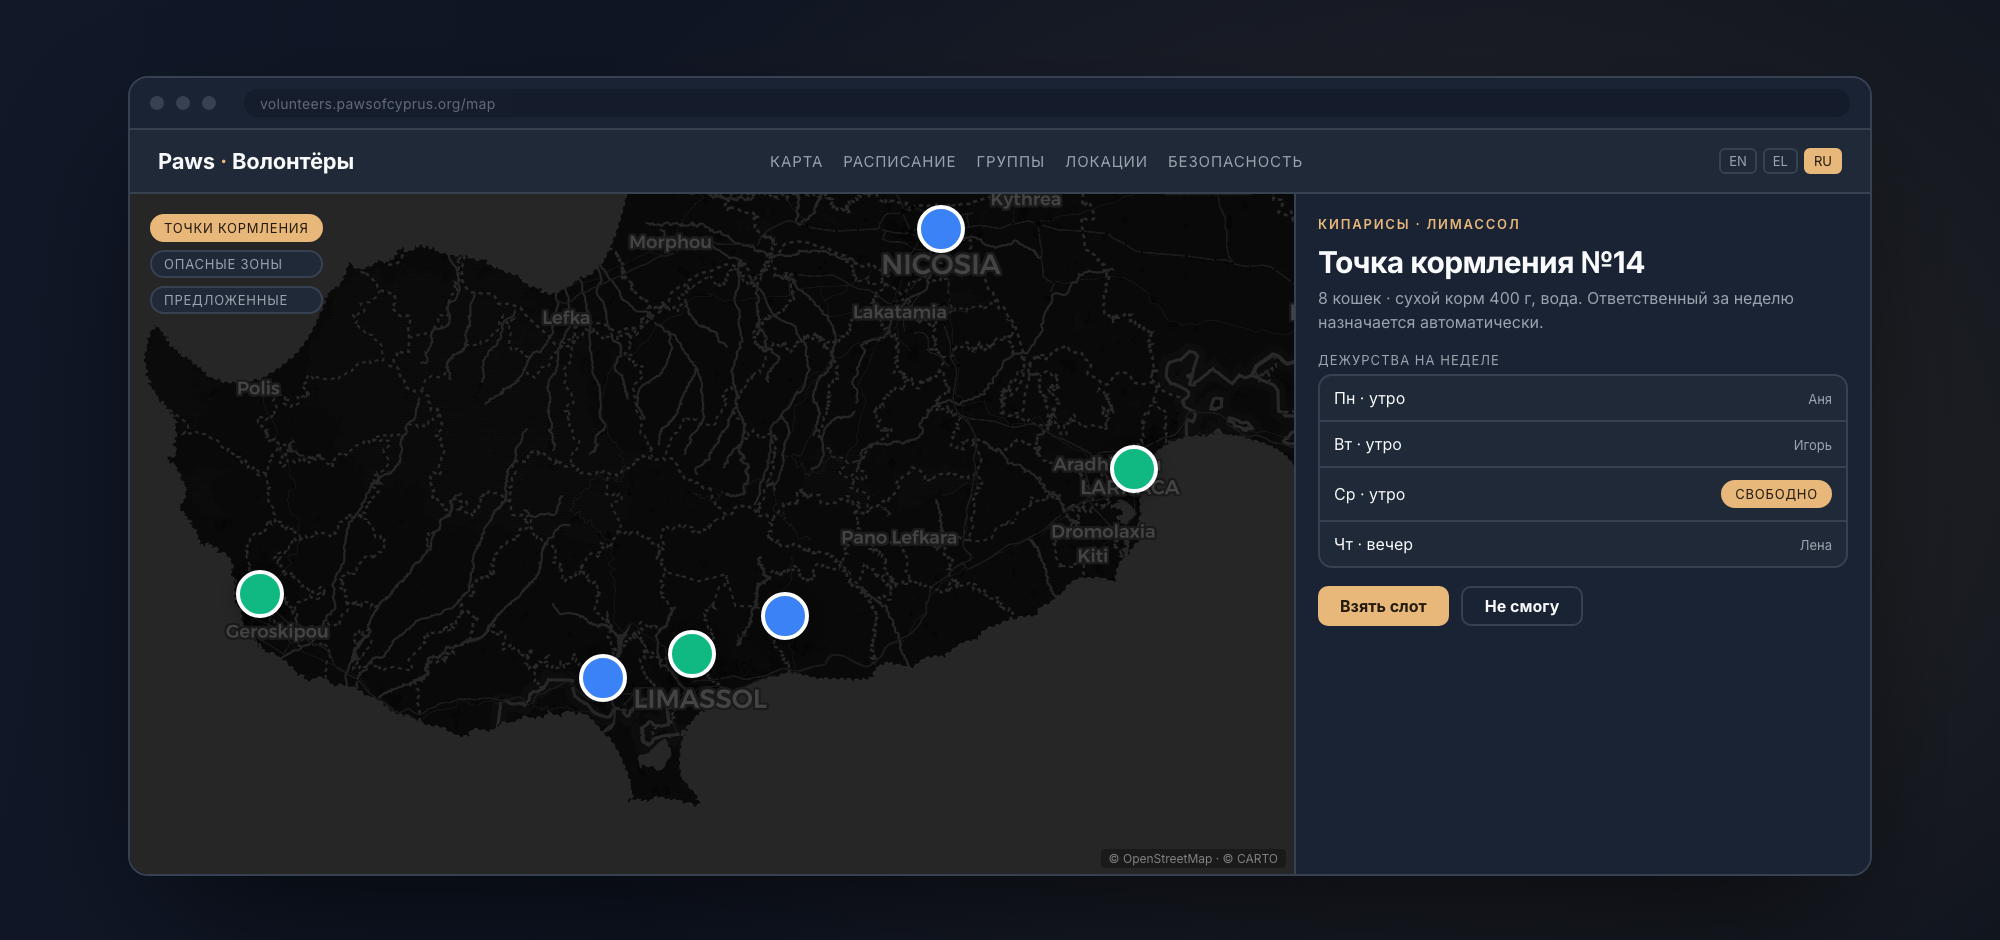
Task: Go to the ГРУППЫ section
Action: tap(1010, 162)
